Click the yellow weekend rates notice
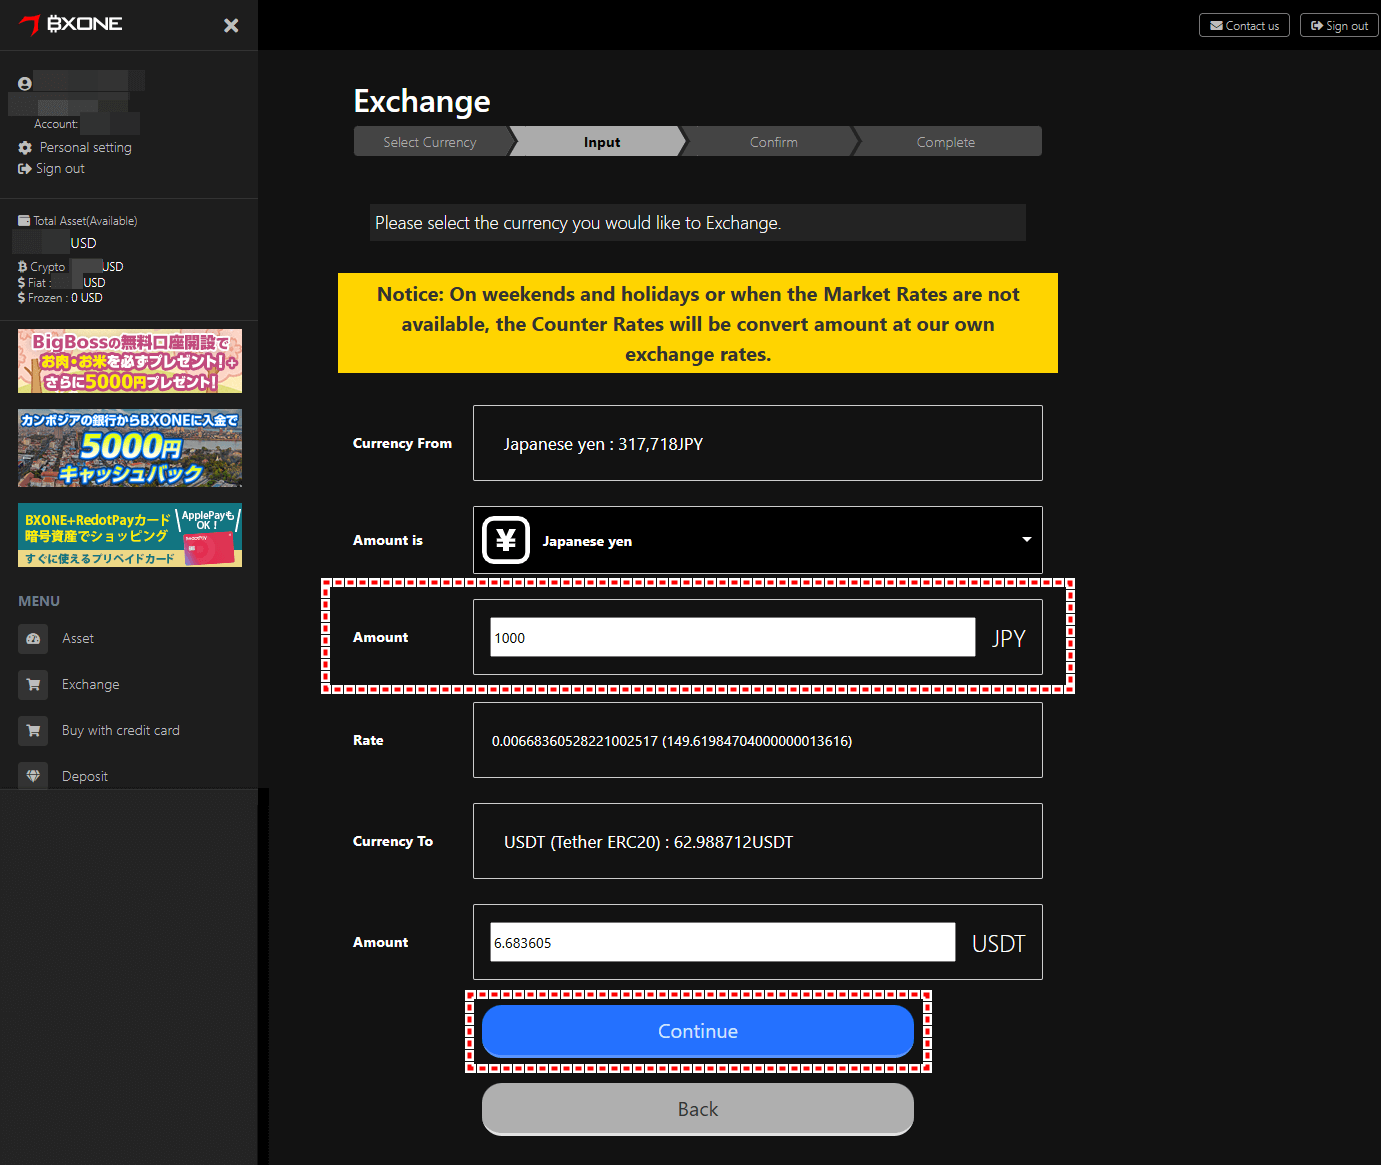 (698, 323)
